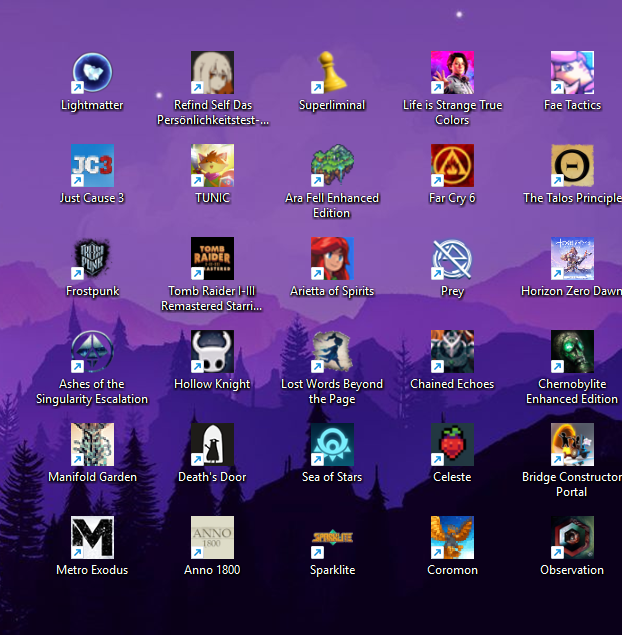
Task: Click the Chained Echoes shortcut
Action: 452,352
